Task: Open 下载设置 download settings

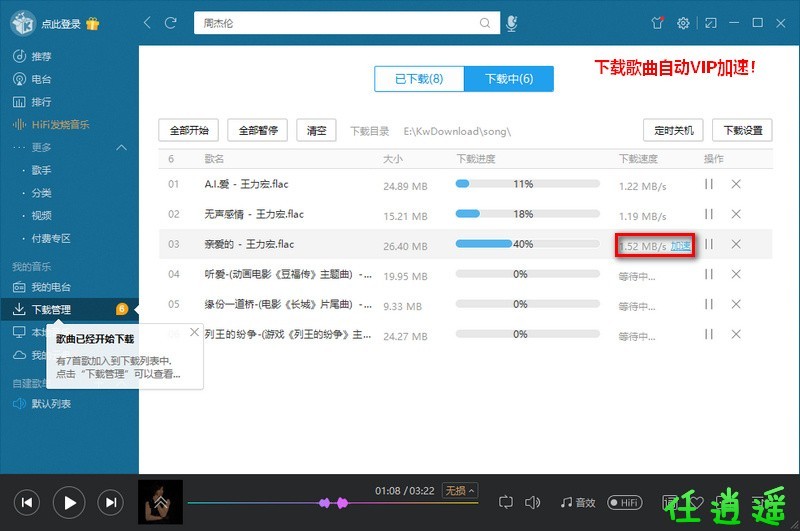Action: 742,131
